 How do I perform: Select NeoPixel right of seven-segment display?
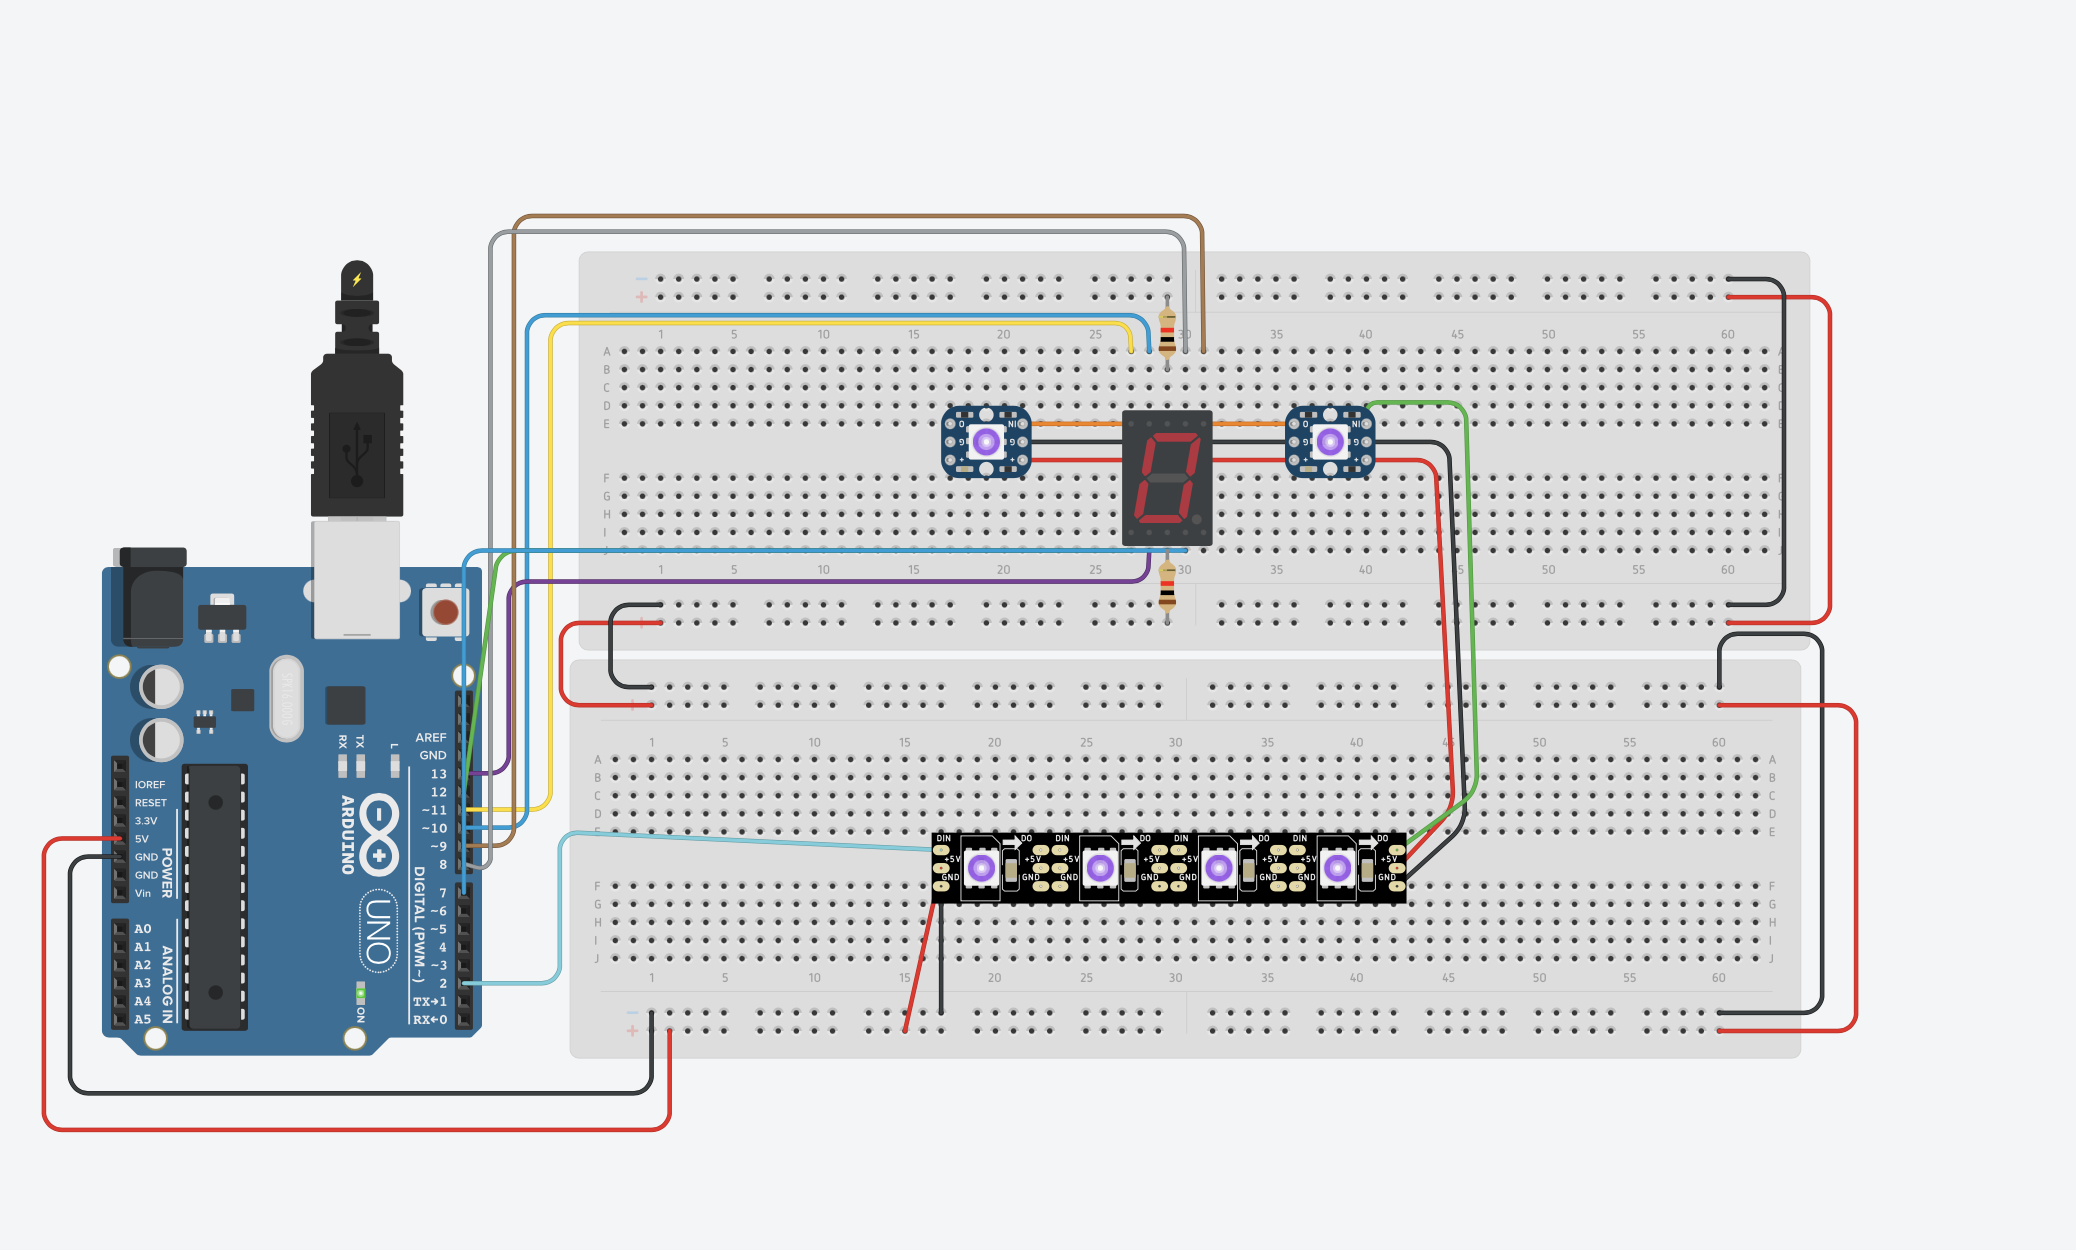tap(1329, 441)
